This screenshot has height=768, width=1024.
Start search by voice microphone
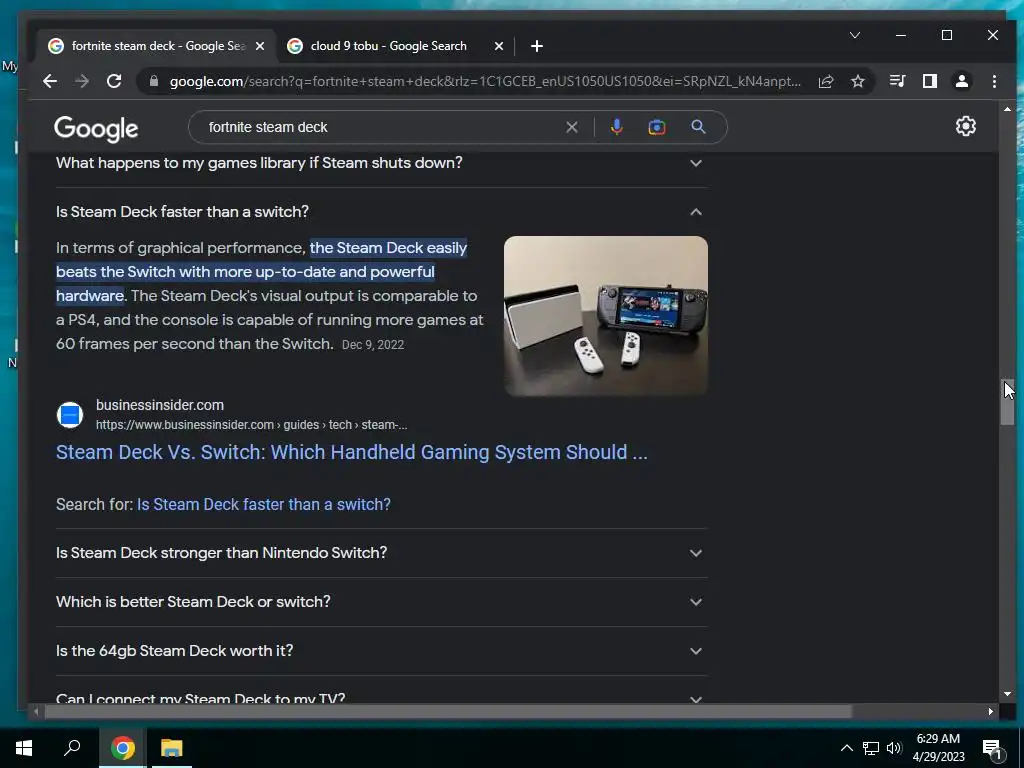616,127
